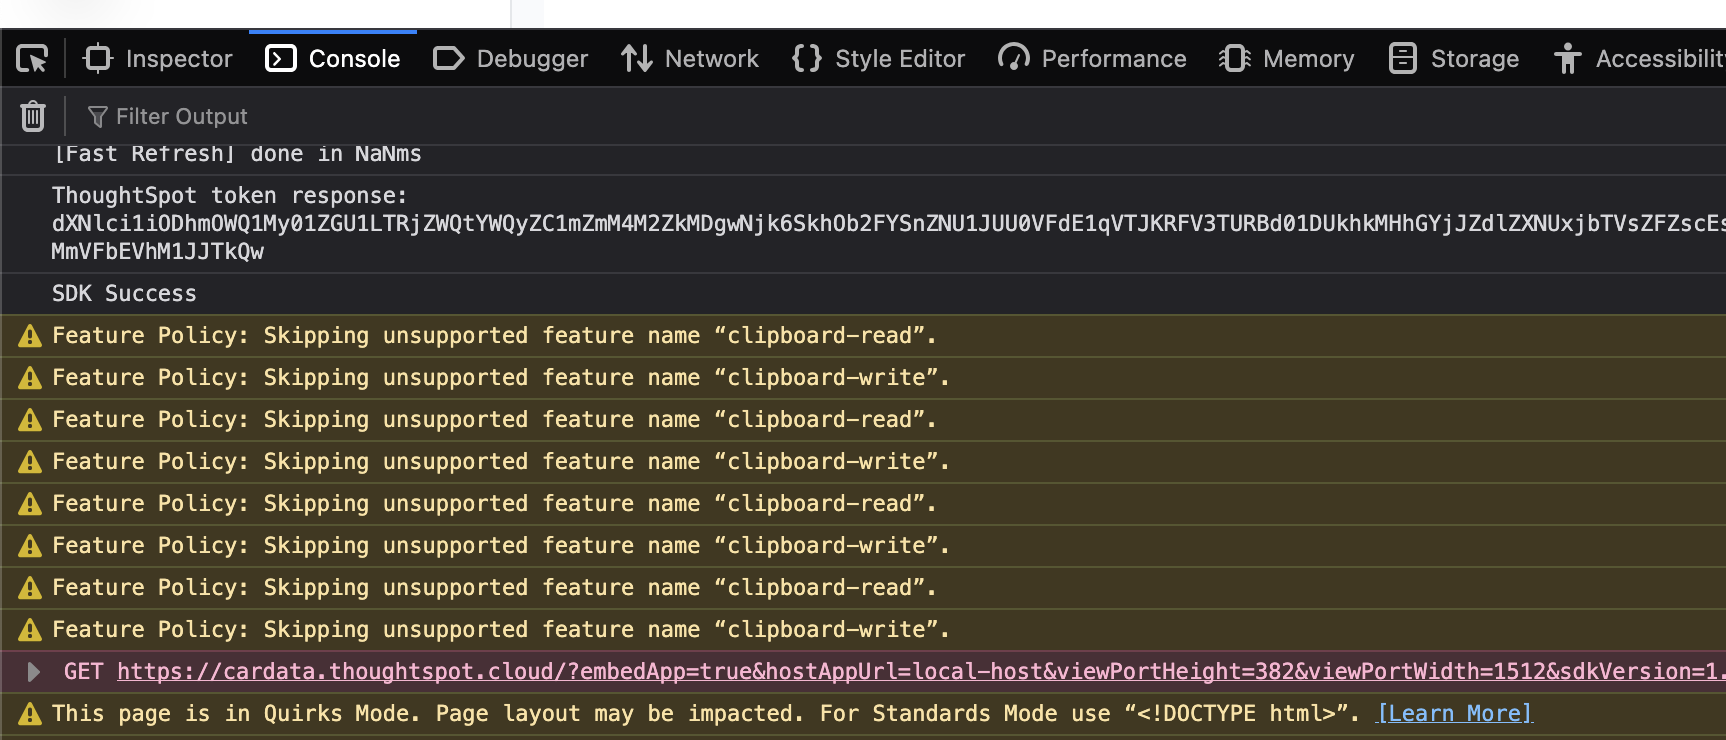
Task: Click the Learn More link
Action: tap(1455, 713)
